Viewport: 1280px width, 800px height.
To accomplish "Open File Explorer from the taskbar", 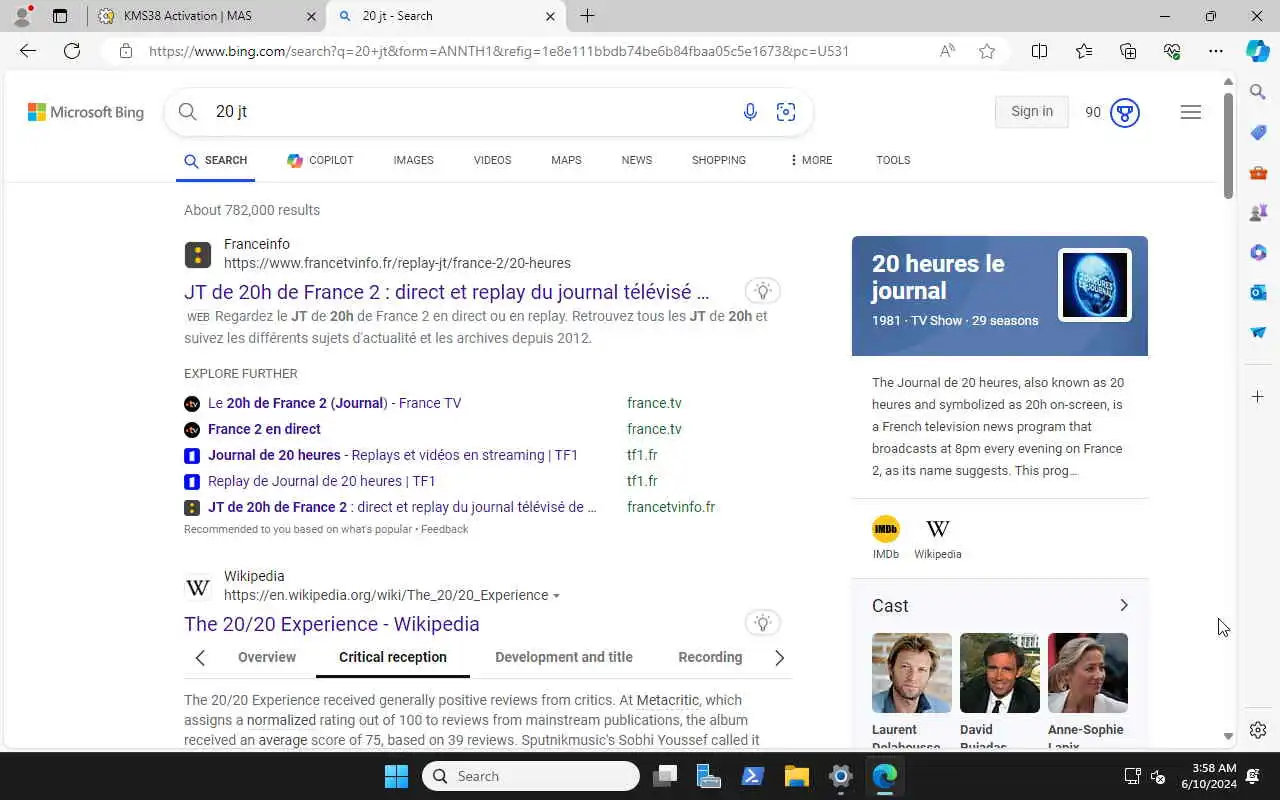I will tap(796, 776).
